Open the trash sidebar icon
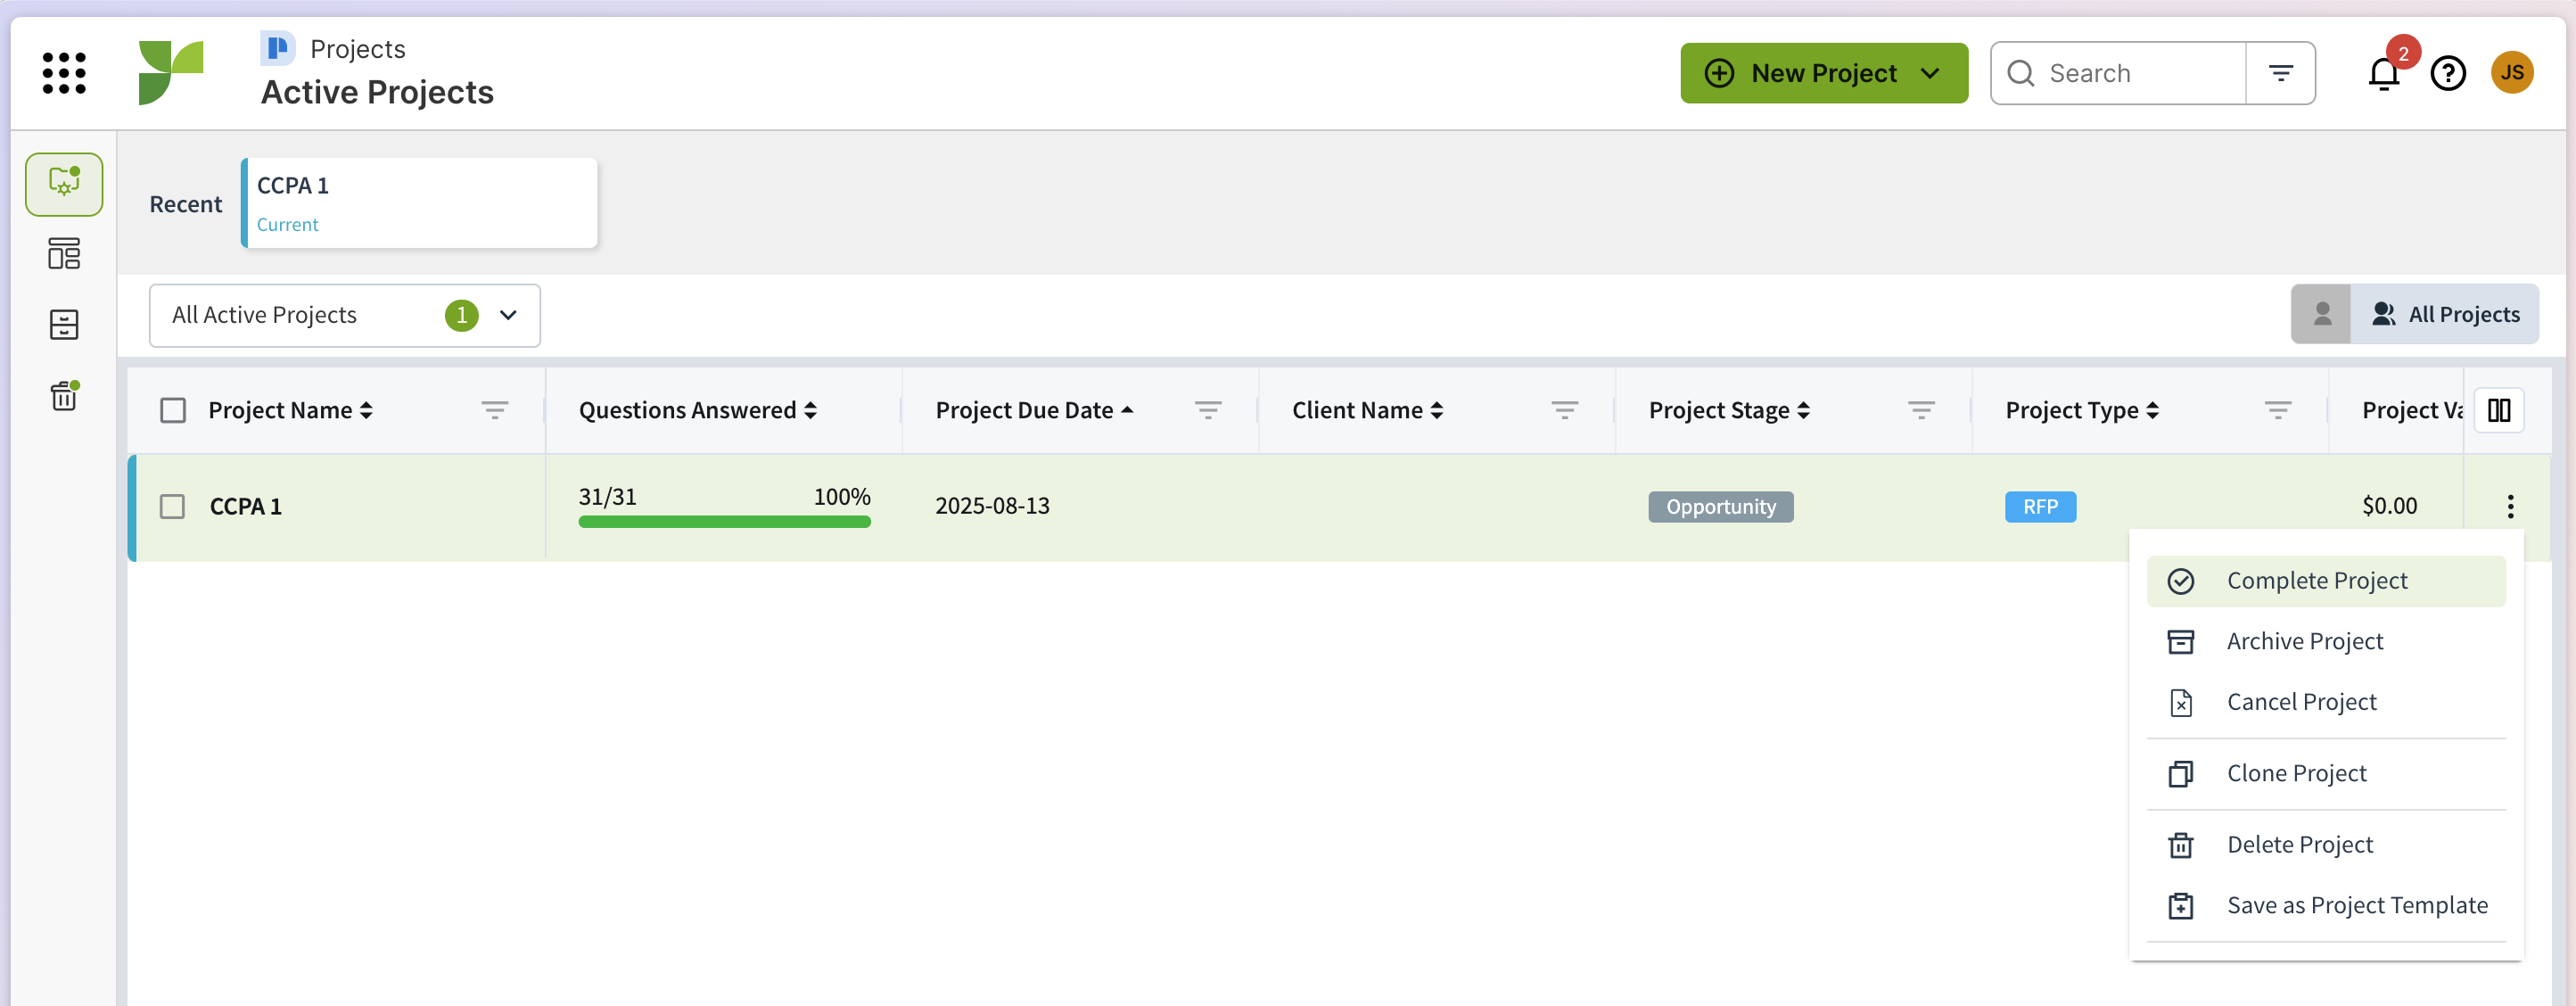Viewport: 2576px width, 1006px height. tap(64, 396)
